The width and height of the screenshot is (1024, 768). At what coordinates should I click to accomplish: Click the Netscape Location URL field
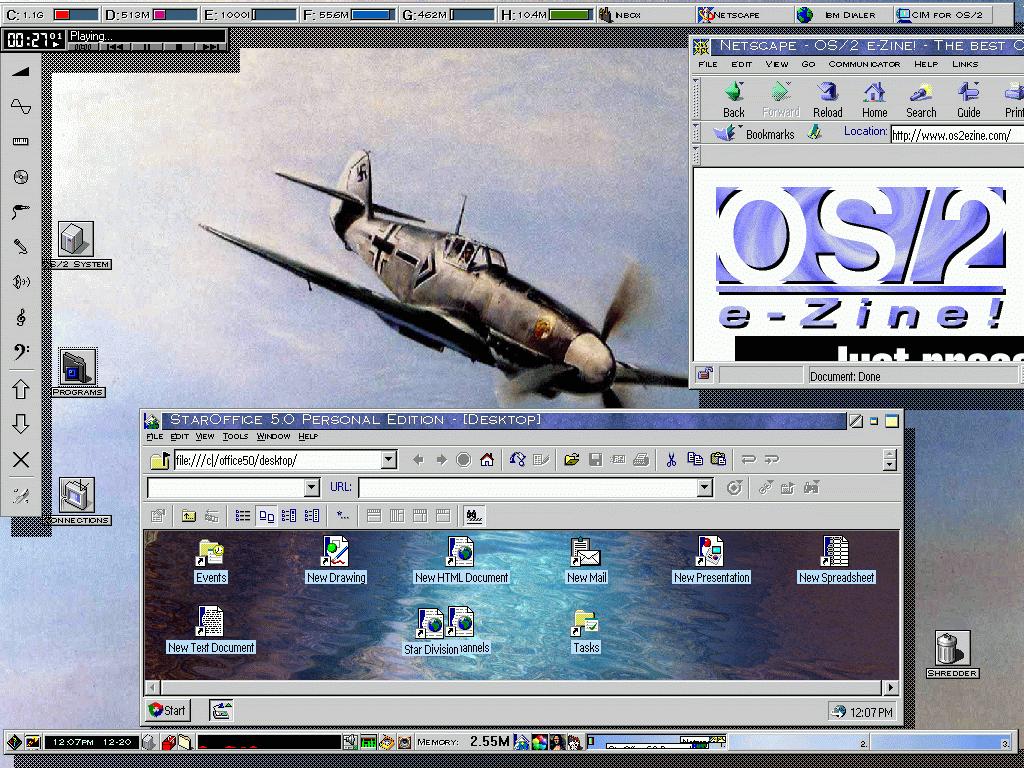957,135
